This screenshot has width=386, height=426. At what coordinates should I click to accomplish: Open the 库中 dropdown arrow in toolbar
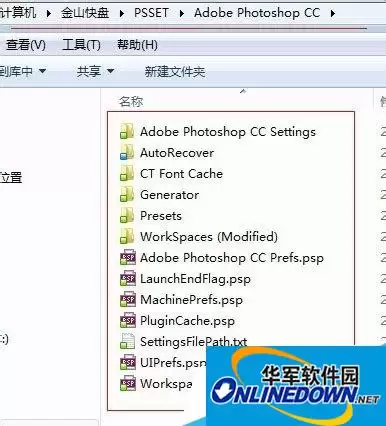point(42,71)
